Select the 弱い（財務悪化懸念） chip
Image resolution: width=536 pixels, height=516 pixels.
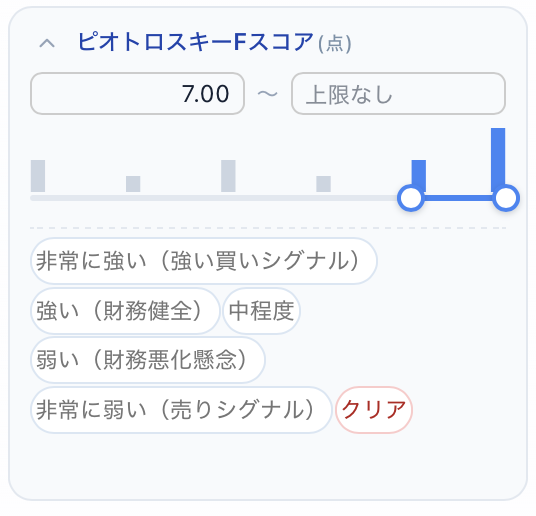(148, 360)
